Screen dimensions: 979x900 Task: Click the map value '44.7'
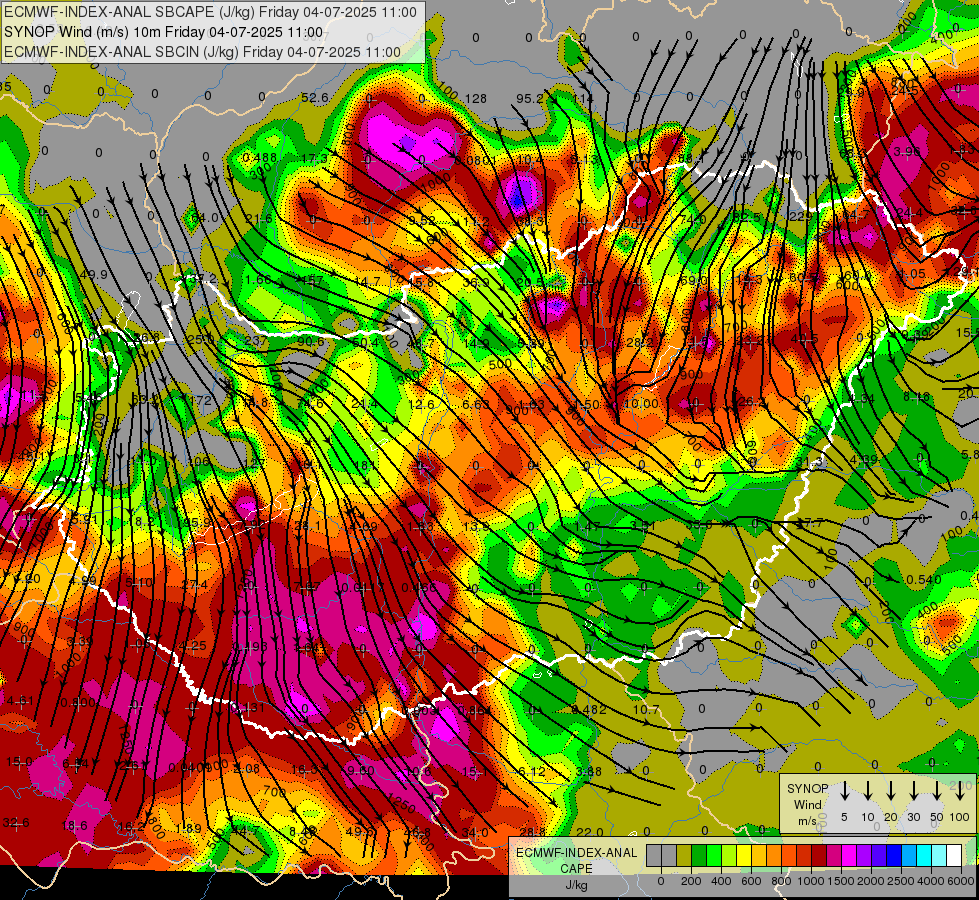245,831
